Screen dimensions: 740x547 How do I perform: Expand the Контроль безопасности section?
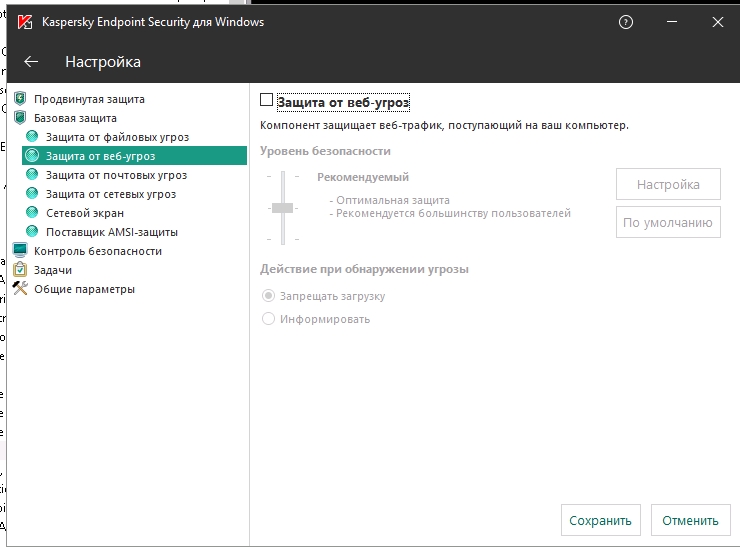pyautogui.click(x=97, y=251)
